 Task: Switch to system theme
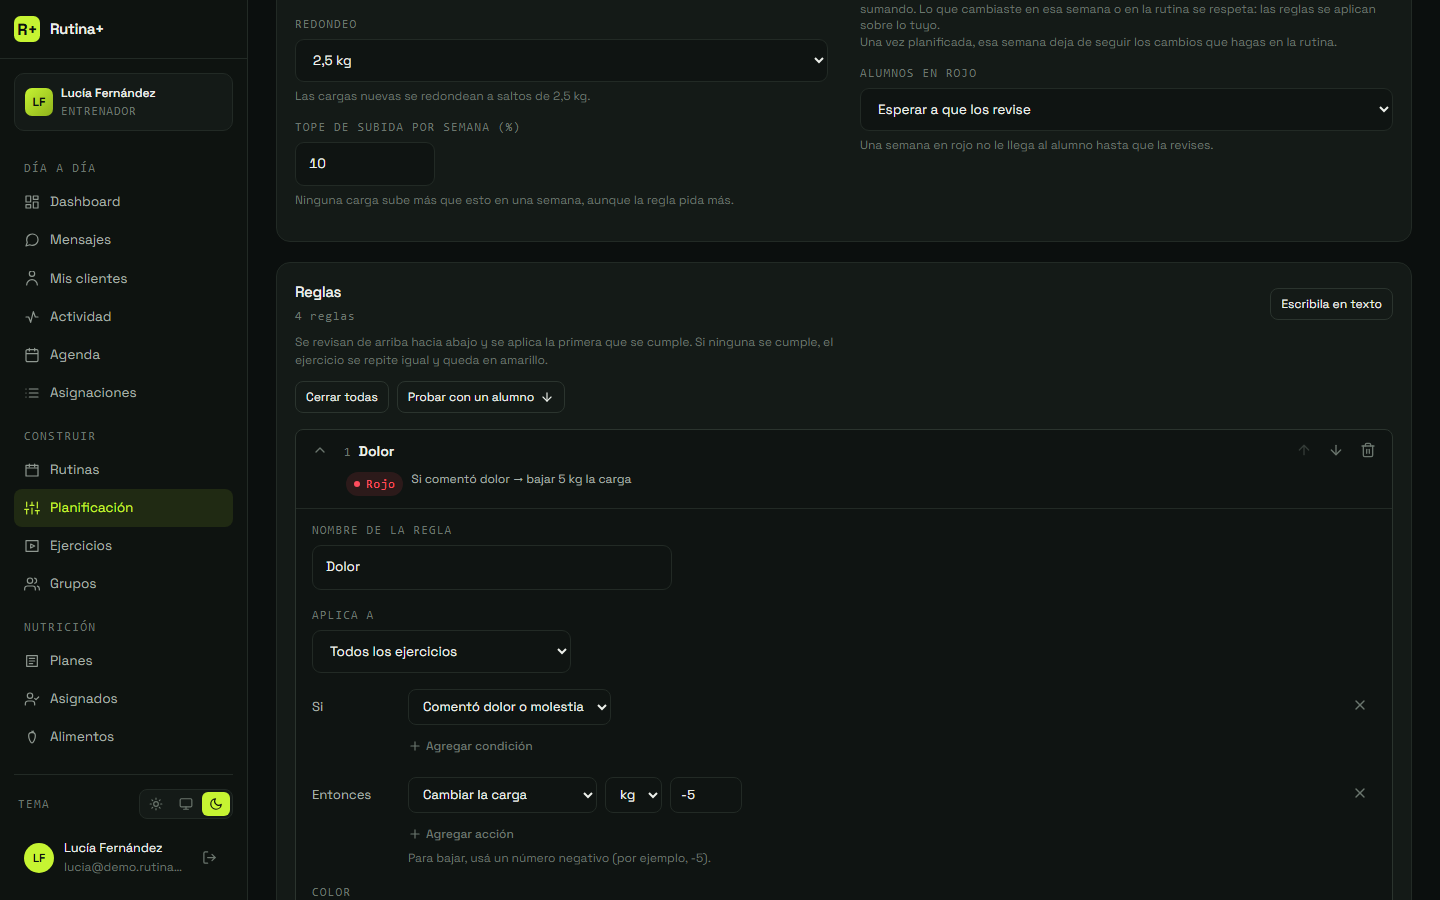click(x=186, y=804)
